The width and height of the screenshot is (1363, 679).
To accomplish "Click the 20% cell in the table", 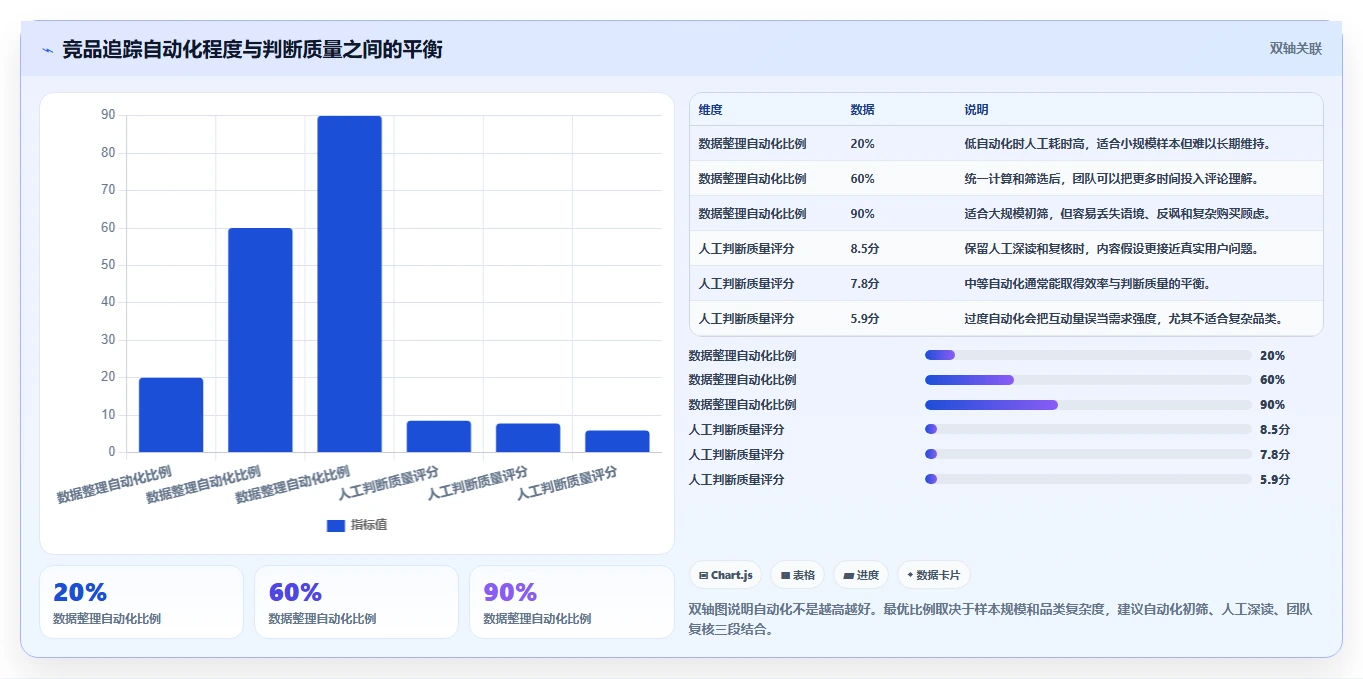I will 862,144.
